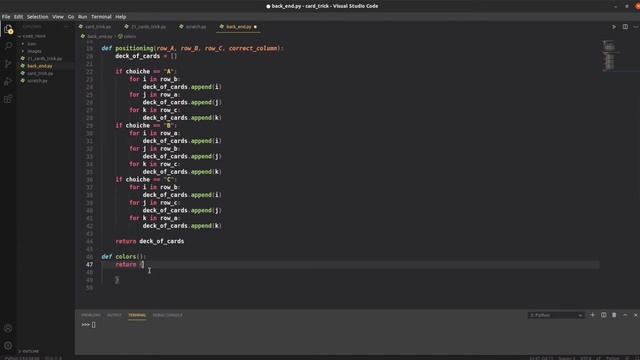This screenshot has height=360, width=640.
Task: Open card_trick.py in the Explorer tree
Action: [x=40, y=73]
